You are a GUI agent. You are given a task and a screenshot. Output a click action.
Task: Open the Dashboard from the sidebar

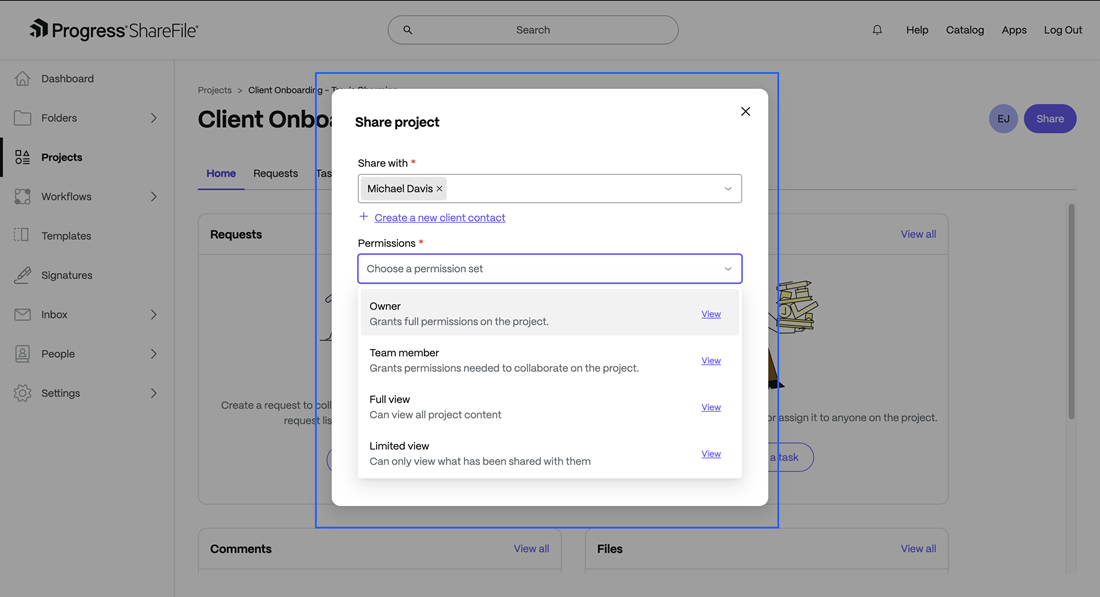click(x=22, y=78)
